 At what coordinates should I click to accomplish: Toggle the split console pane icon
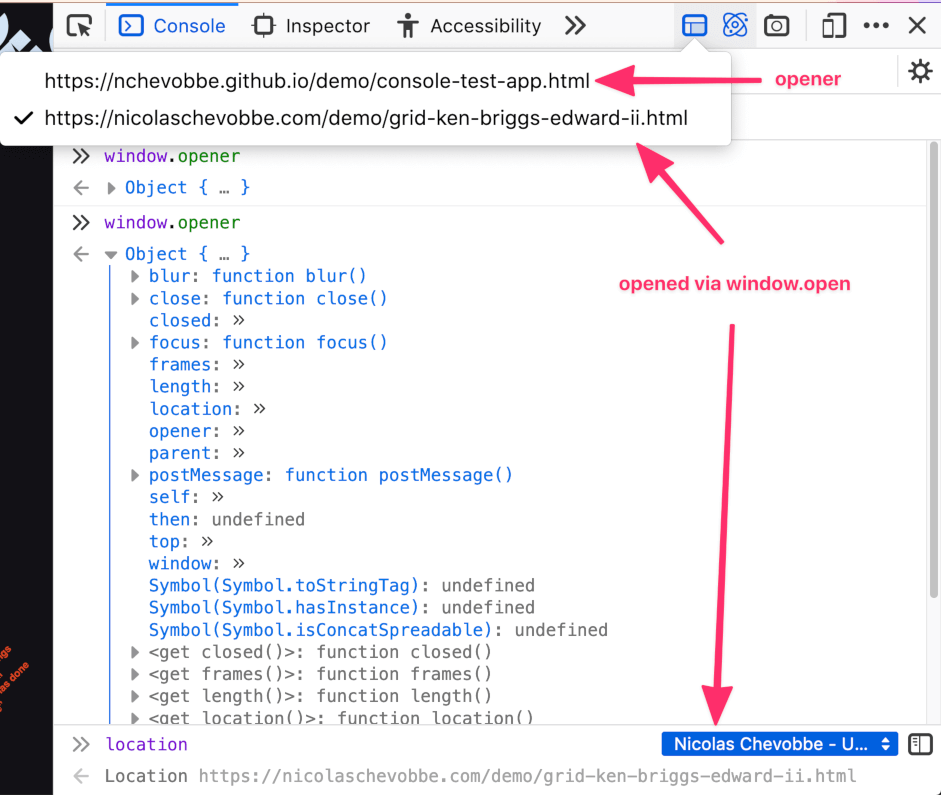point(694,25)
